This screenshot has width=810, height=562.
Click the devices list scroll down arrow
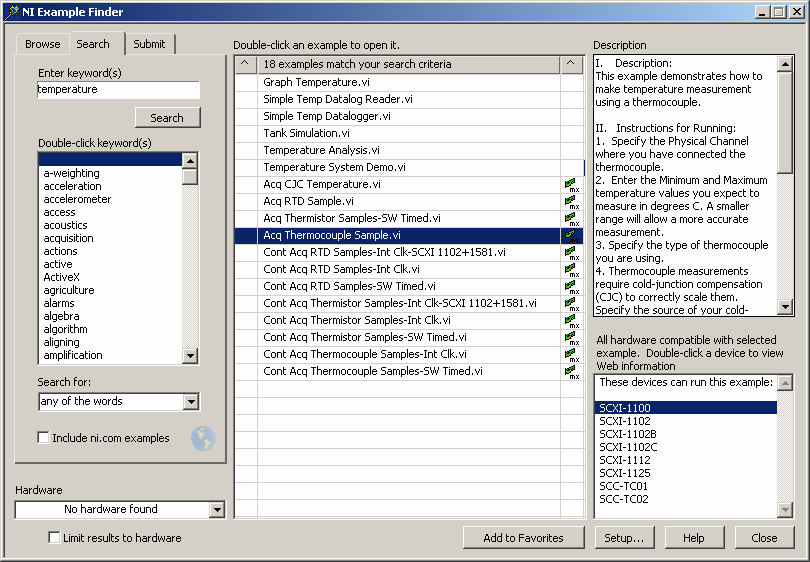coord(785,510)
